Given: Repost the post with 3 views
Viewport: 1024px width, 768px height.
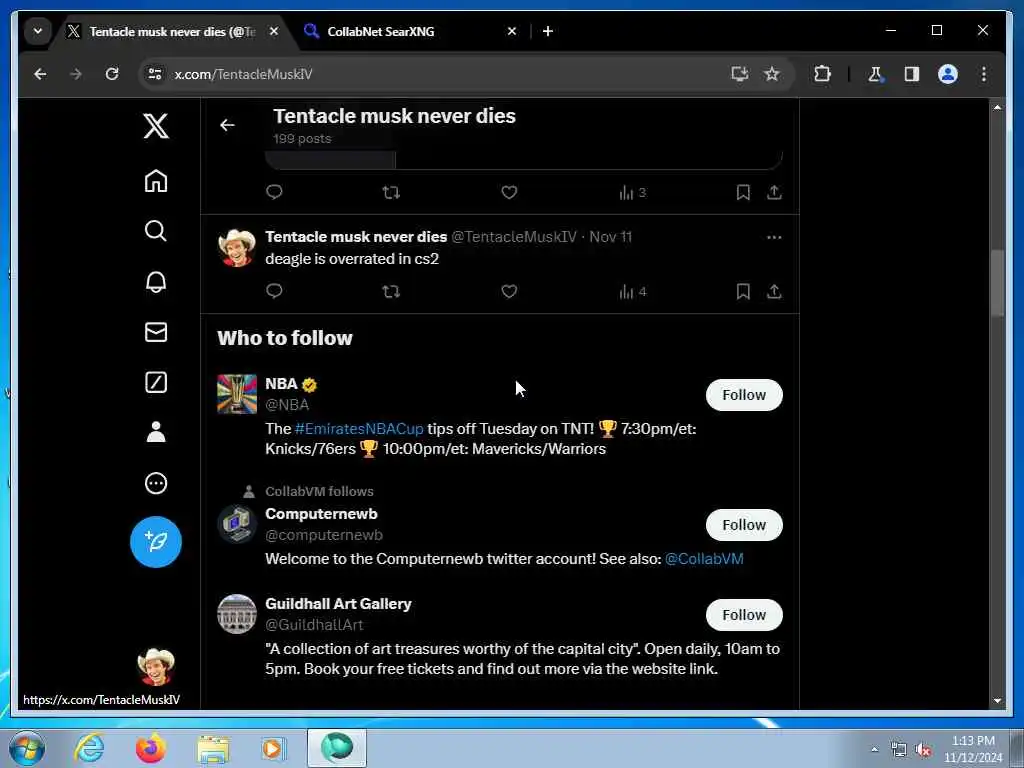Looking at the screenshot, I should [x=391, y=192].
